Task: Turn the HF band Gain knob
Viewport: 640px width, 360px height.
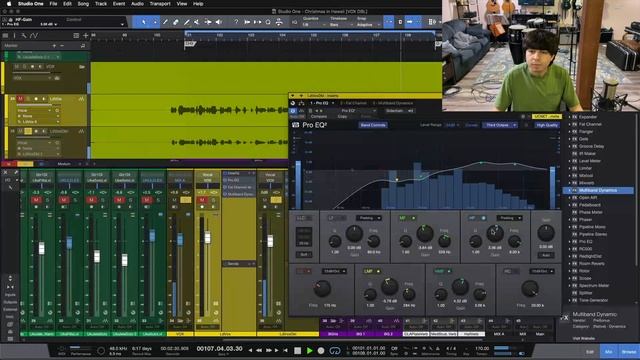Action: click(x=495, y=233)
